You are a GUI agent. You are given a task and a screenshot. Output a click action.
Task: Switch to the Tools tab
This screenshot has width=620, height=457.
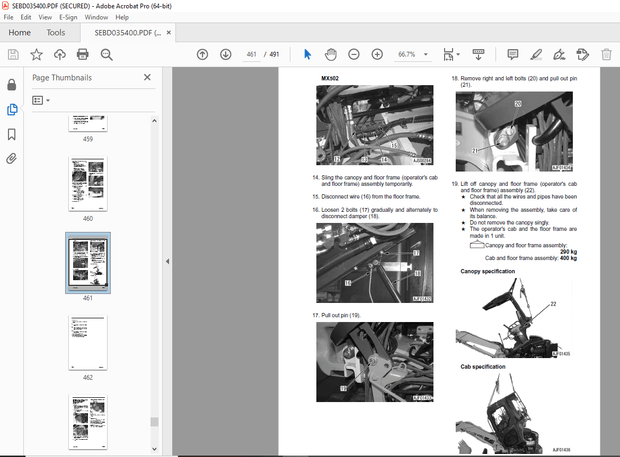point(56,32)
